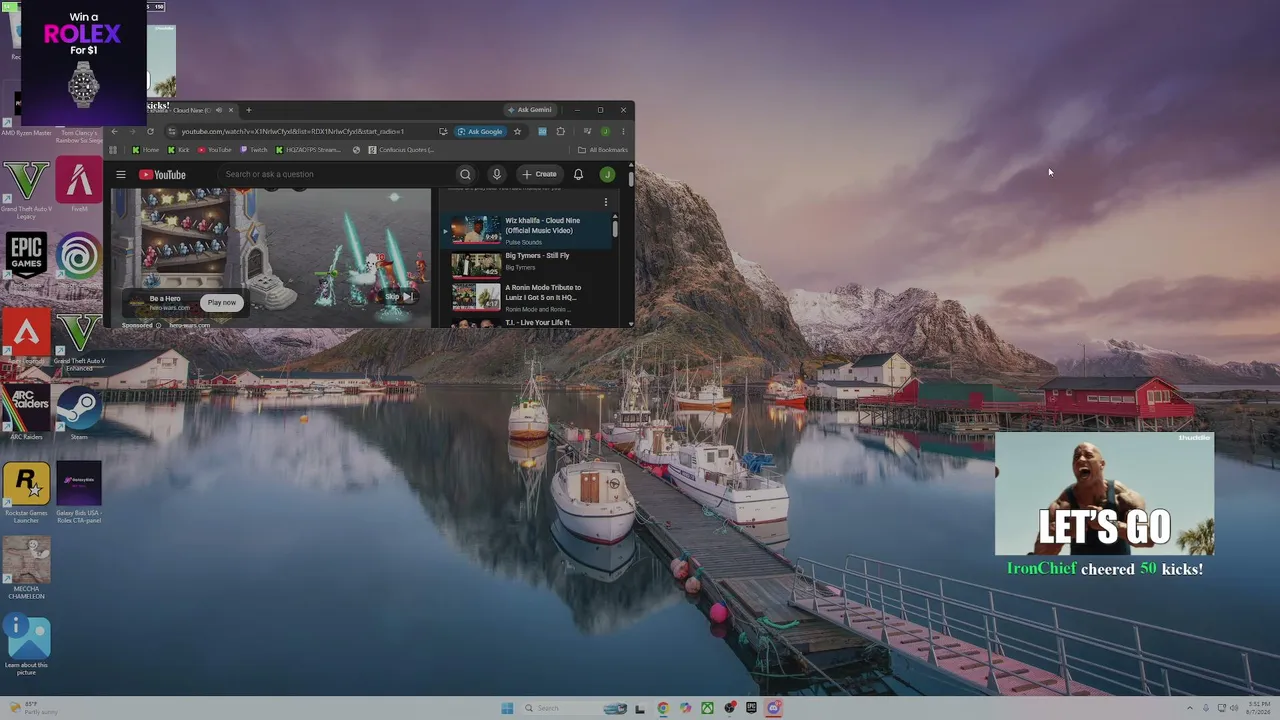Viewport: 1280px width, 720px height.
Task: Go back in the Chrome browser
Action: pyautogui.click(x=114, y=131)
